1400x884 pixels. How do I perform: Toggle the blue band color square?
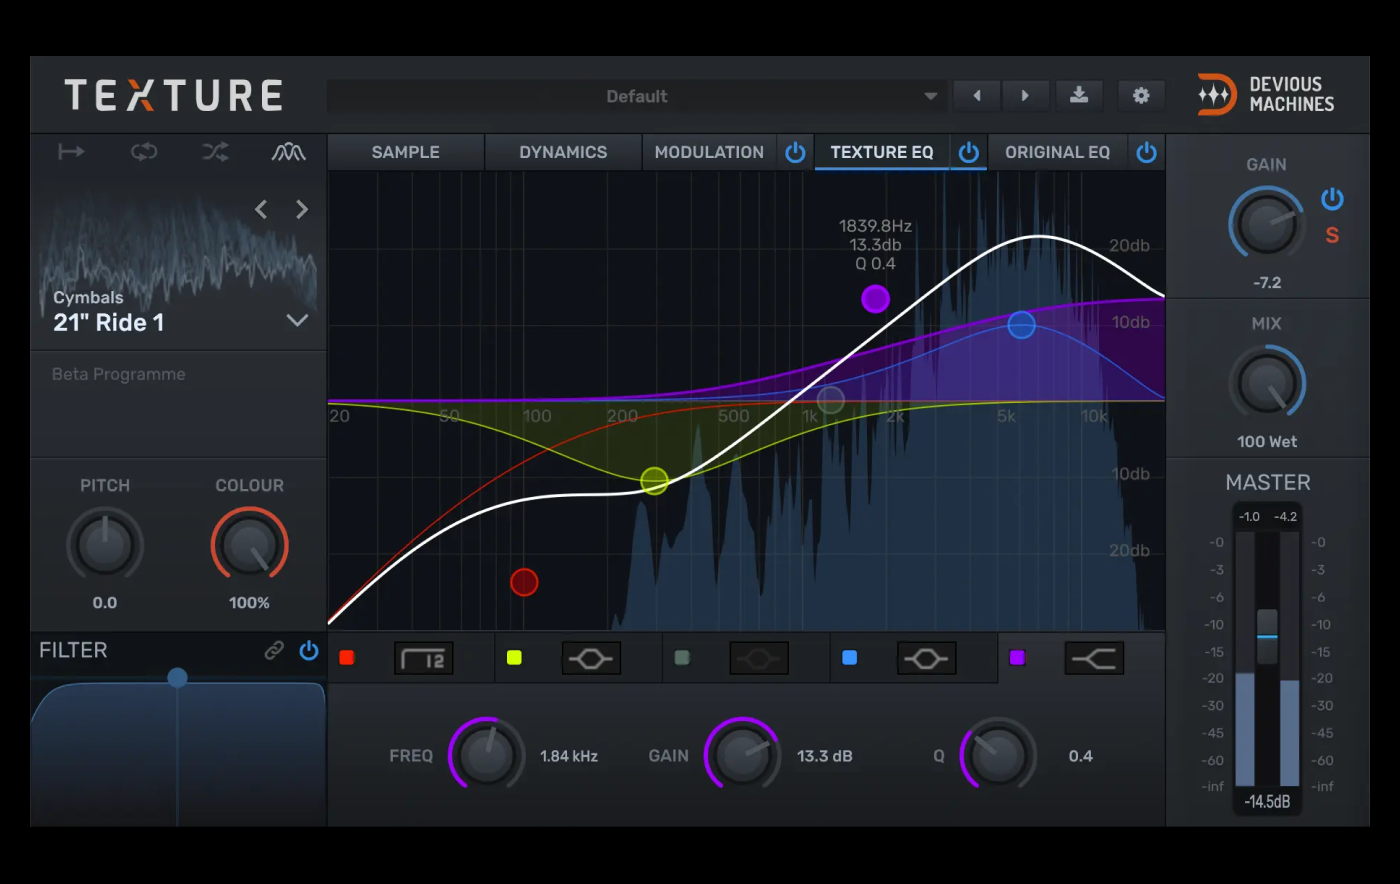point(849,658)
